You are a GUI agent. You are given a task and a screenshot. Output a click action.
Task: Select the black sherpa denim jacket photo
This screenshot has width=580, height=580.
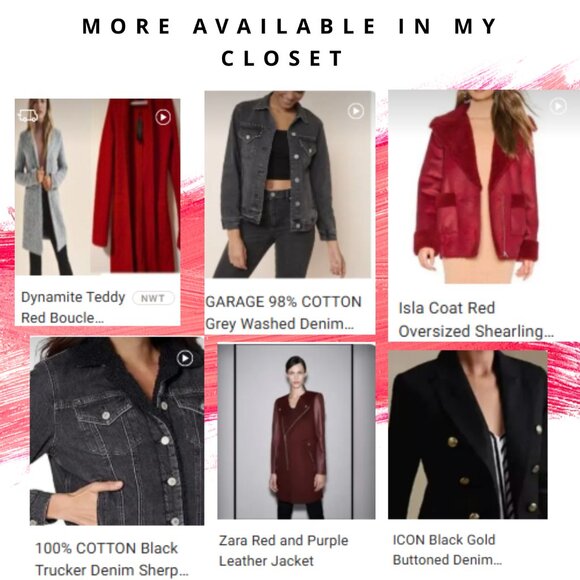[117, 431]
